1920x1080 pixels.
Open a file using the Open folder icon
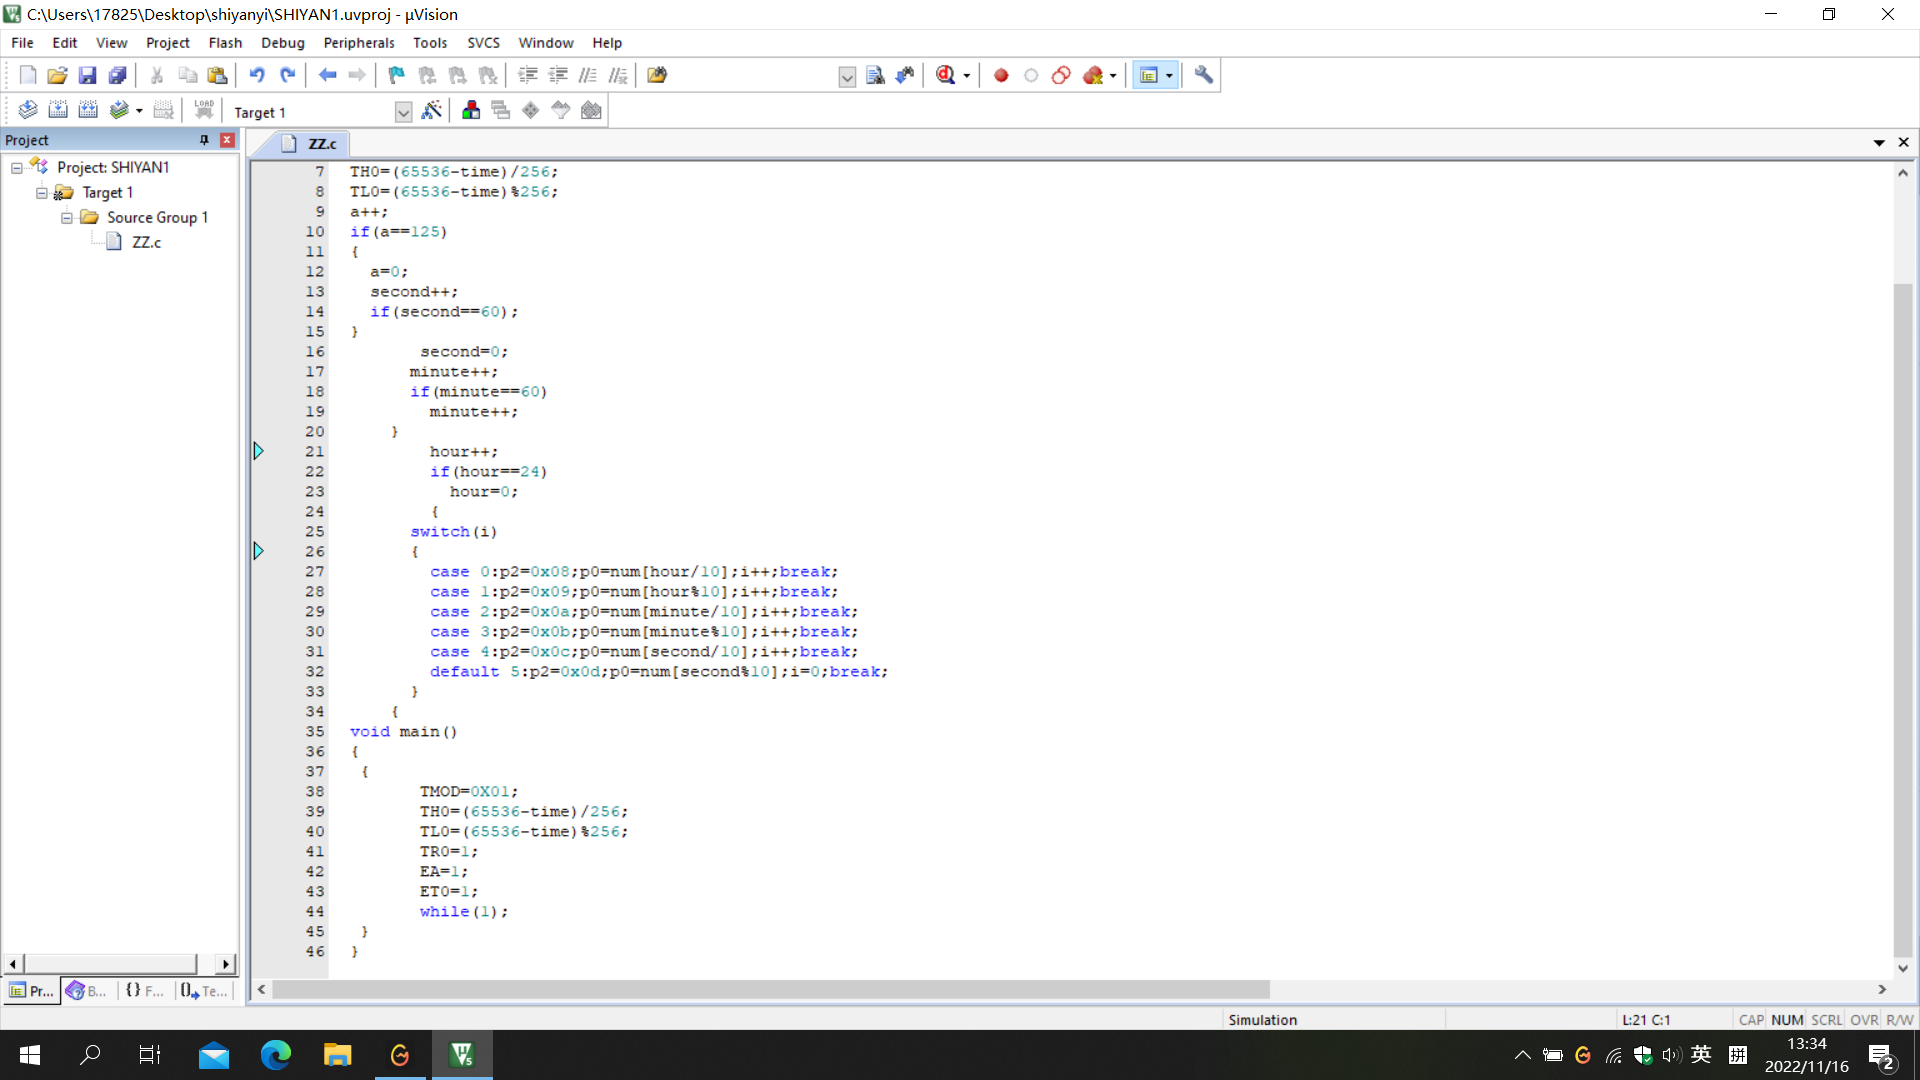(57, 75)
